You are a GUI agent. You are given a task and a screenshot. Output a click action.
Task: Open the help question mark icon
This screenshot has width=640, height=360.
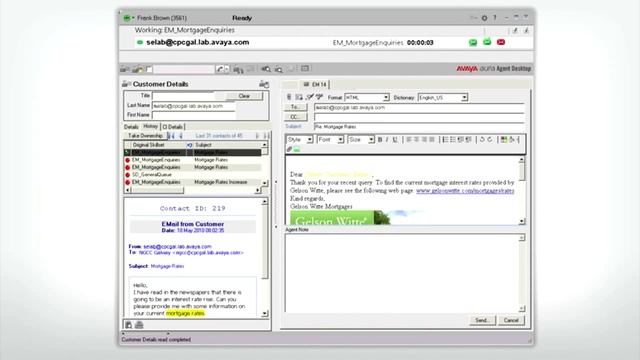point(495,18)
